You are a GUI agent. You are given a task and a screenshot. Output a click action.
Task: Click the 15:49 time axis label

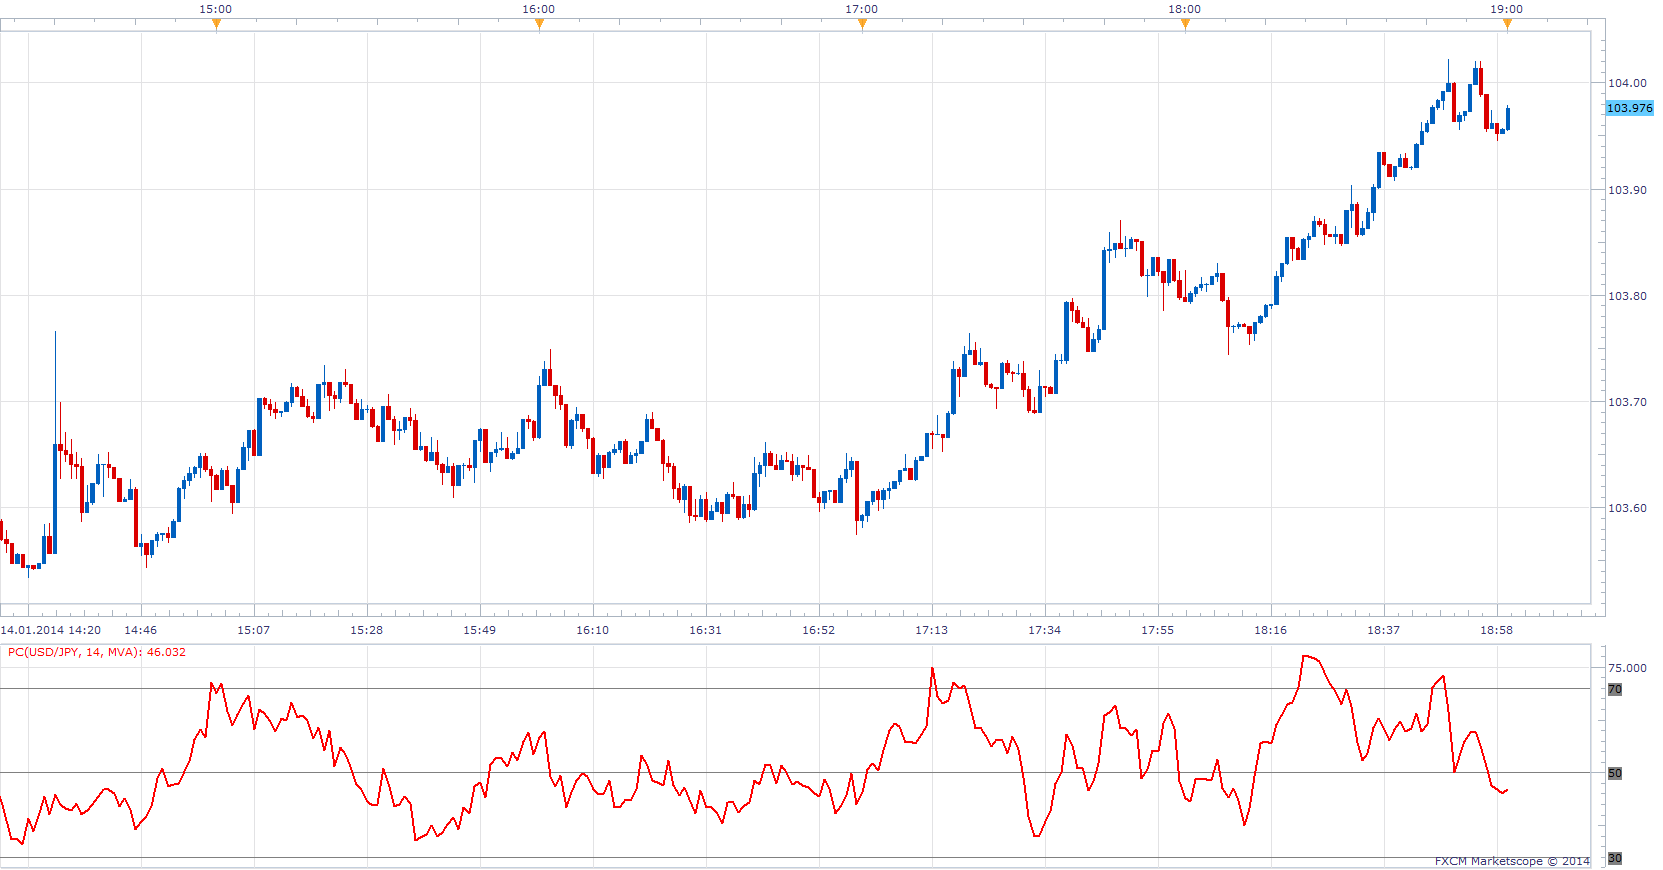479,630
